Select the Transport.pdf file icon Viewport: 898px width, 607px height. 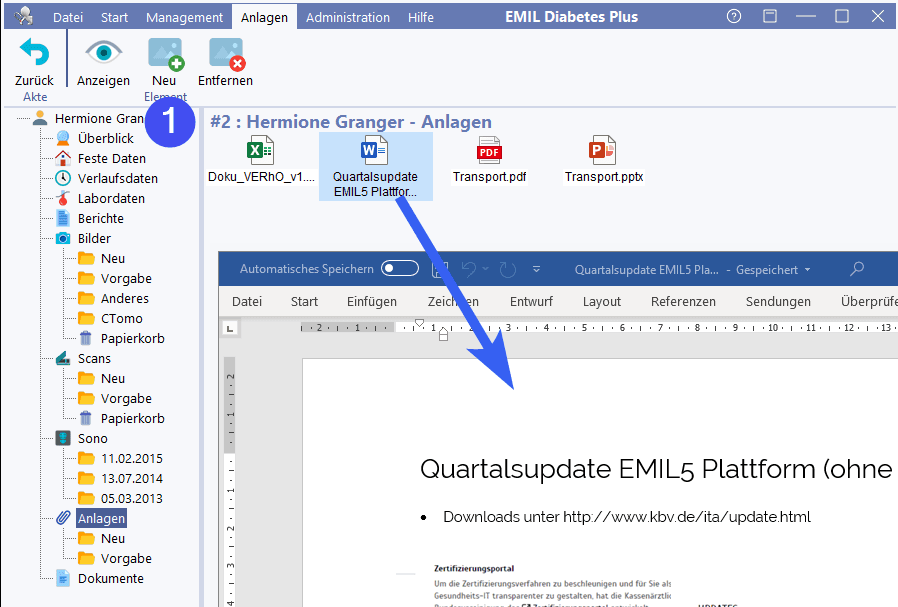pos(489,151)
